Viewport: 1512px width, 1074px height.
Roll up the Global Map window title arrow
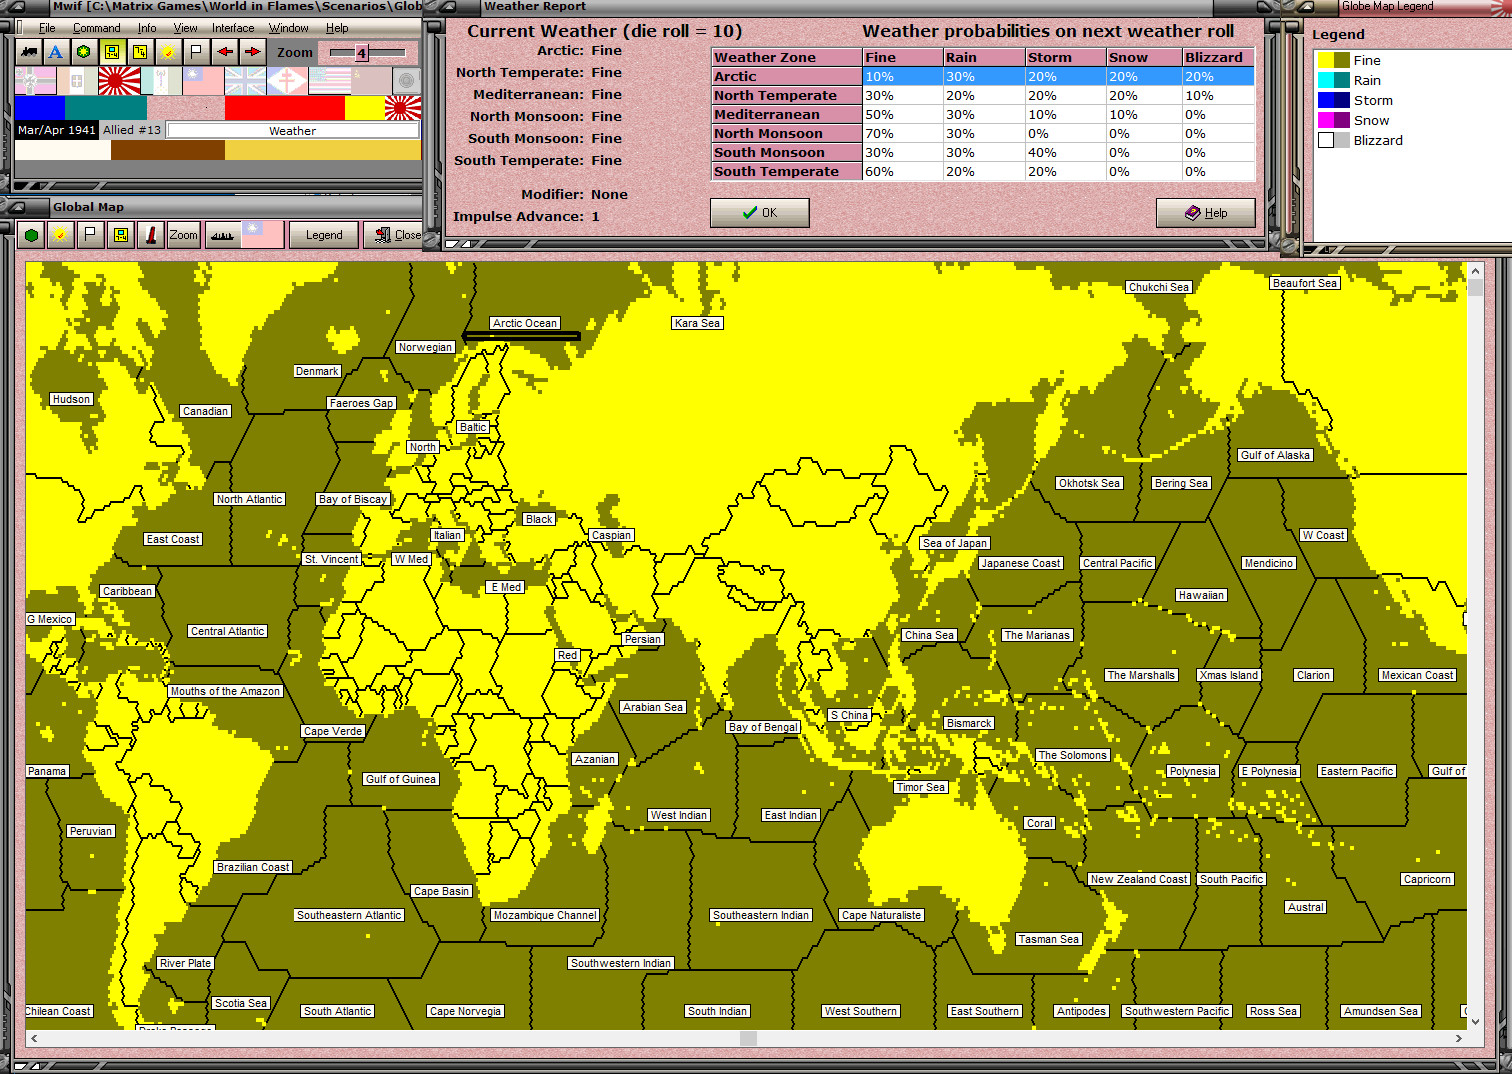17,206
